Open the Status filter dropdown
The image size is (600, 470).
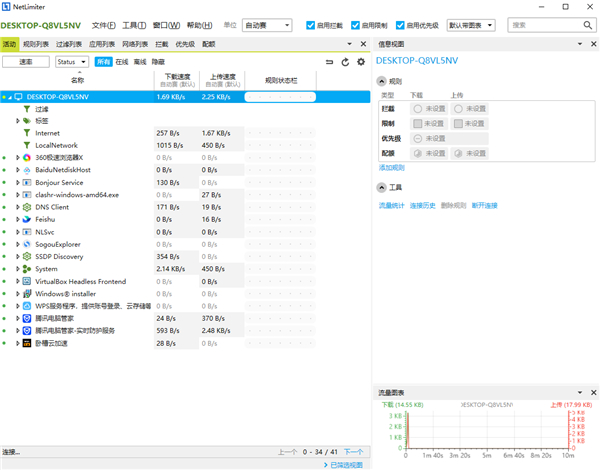click(x=71, y=62)
